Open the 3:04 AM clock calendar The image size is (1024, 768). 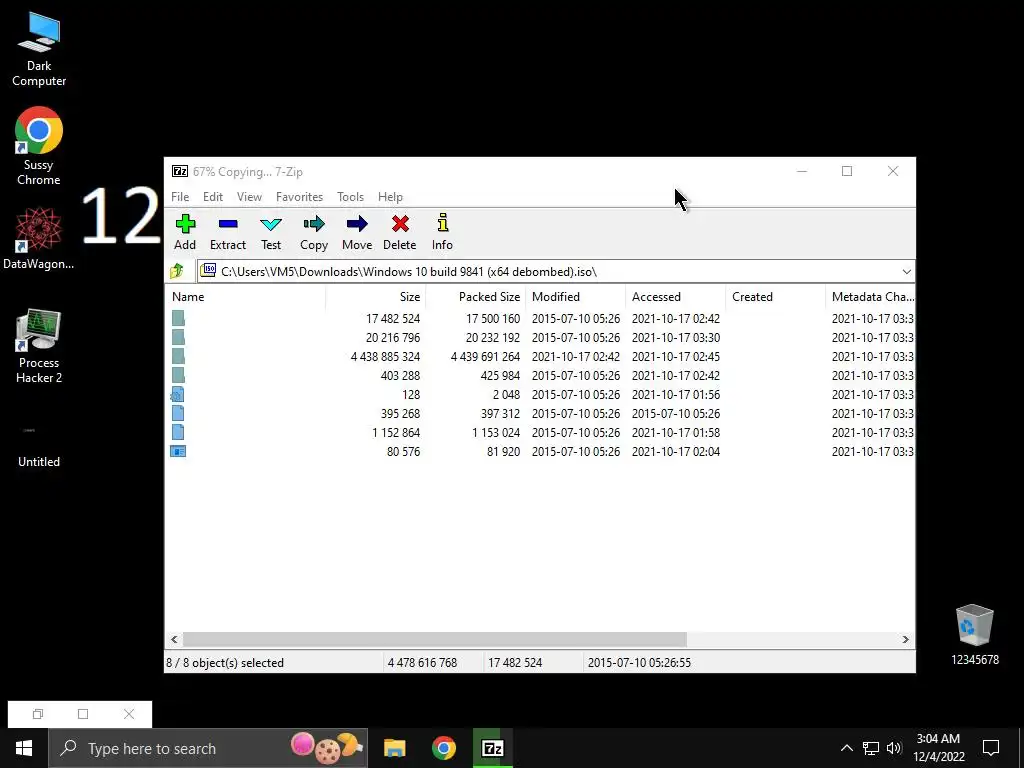(938, 748)
